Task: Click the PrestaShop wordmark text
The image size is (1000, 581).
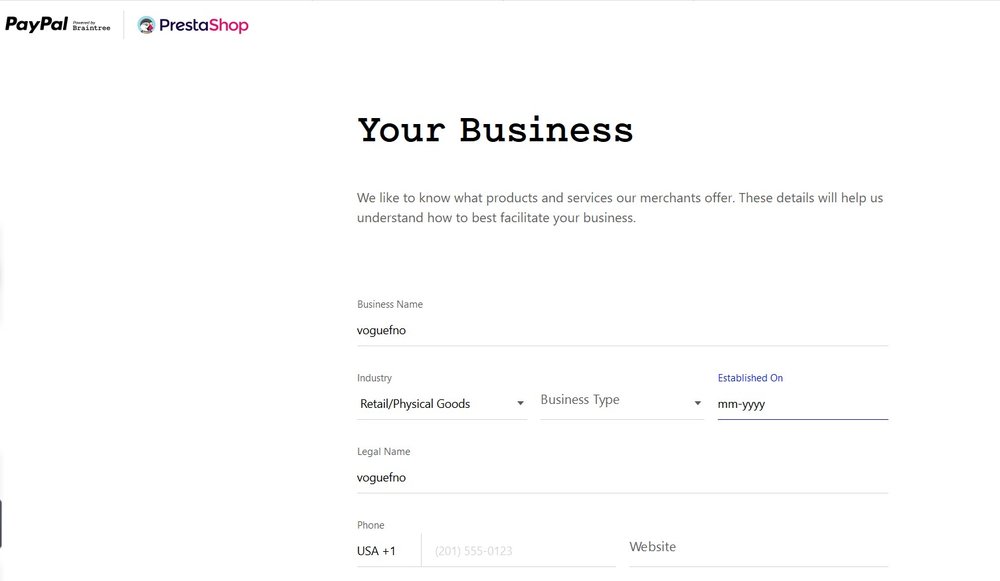Action: click(x=204, y=26)
